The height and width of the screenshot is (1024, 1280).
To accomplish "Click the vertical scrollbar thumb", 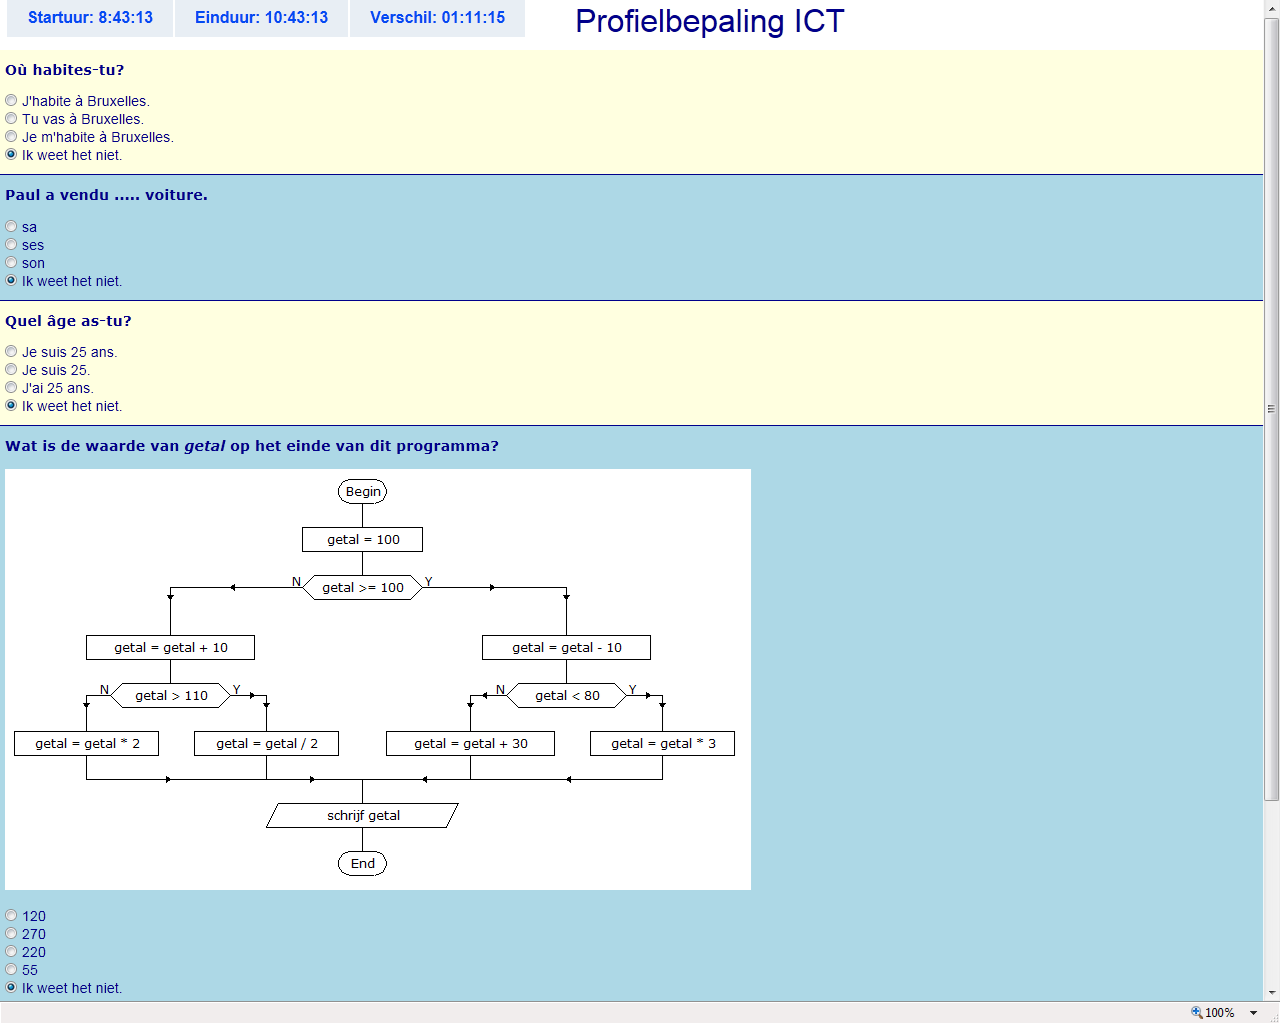I will [x=1272, y=408].
